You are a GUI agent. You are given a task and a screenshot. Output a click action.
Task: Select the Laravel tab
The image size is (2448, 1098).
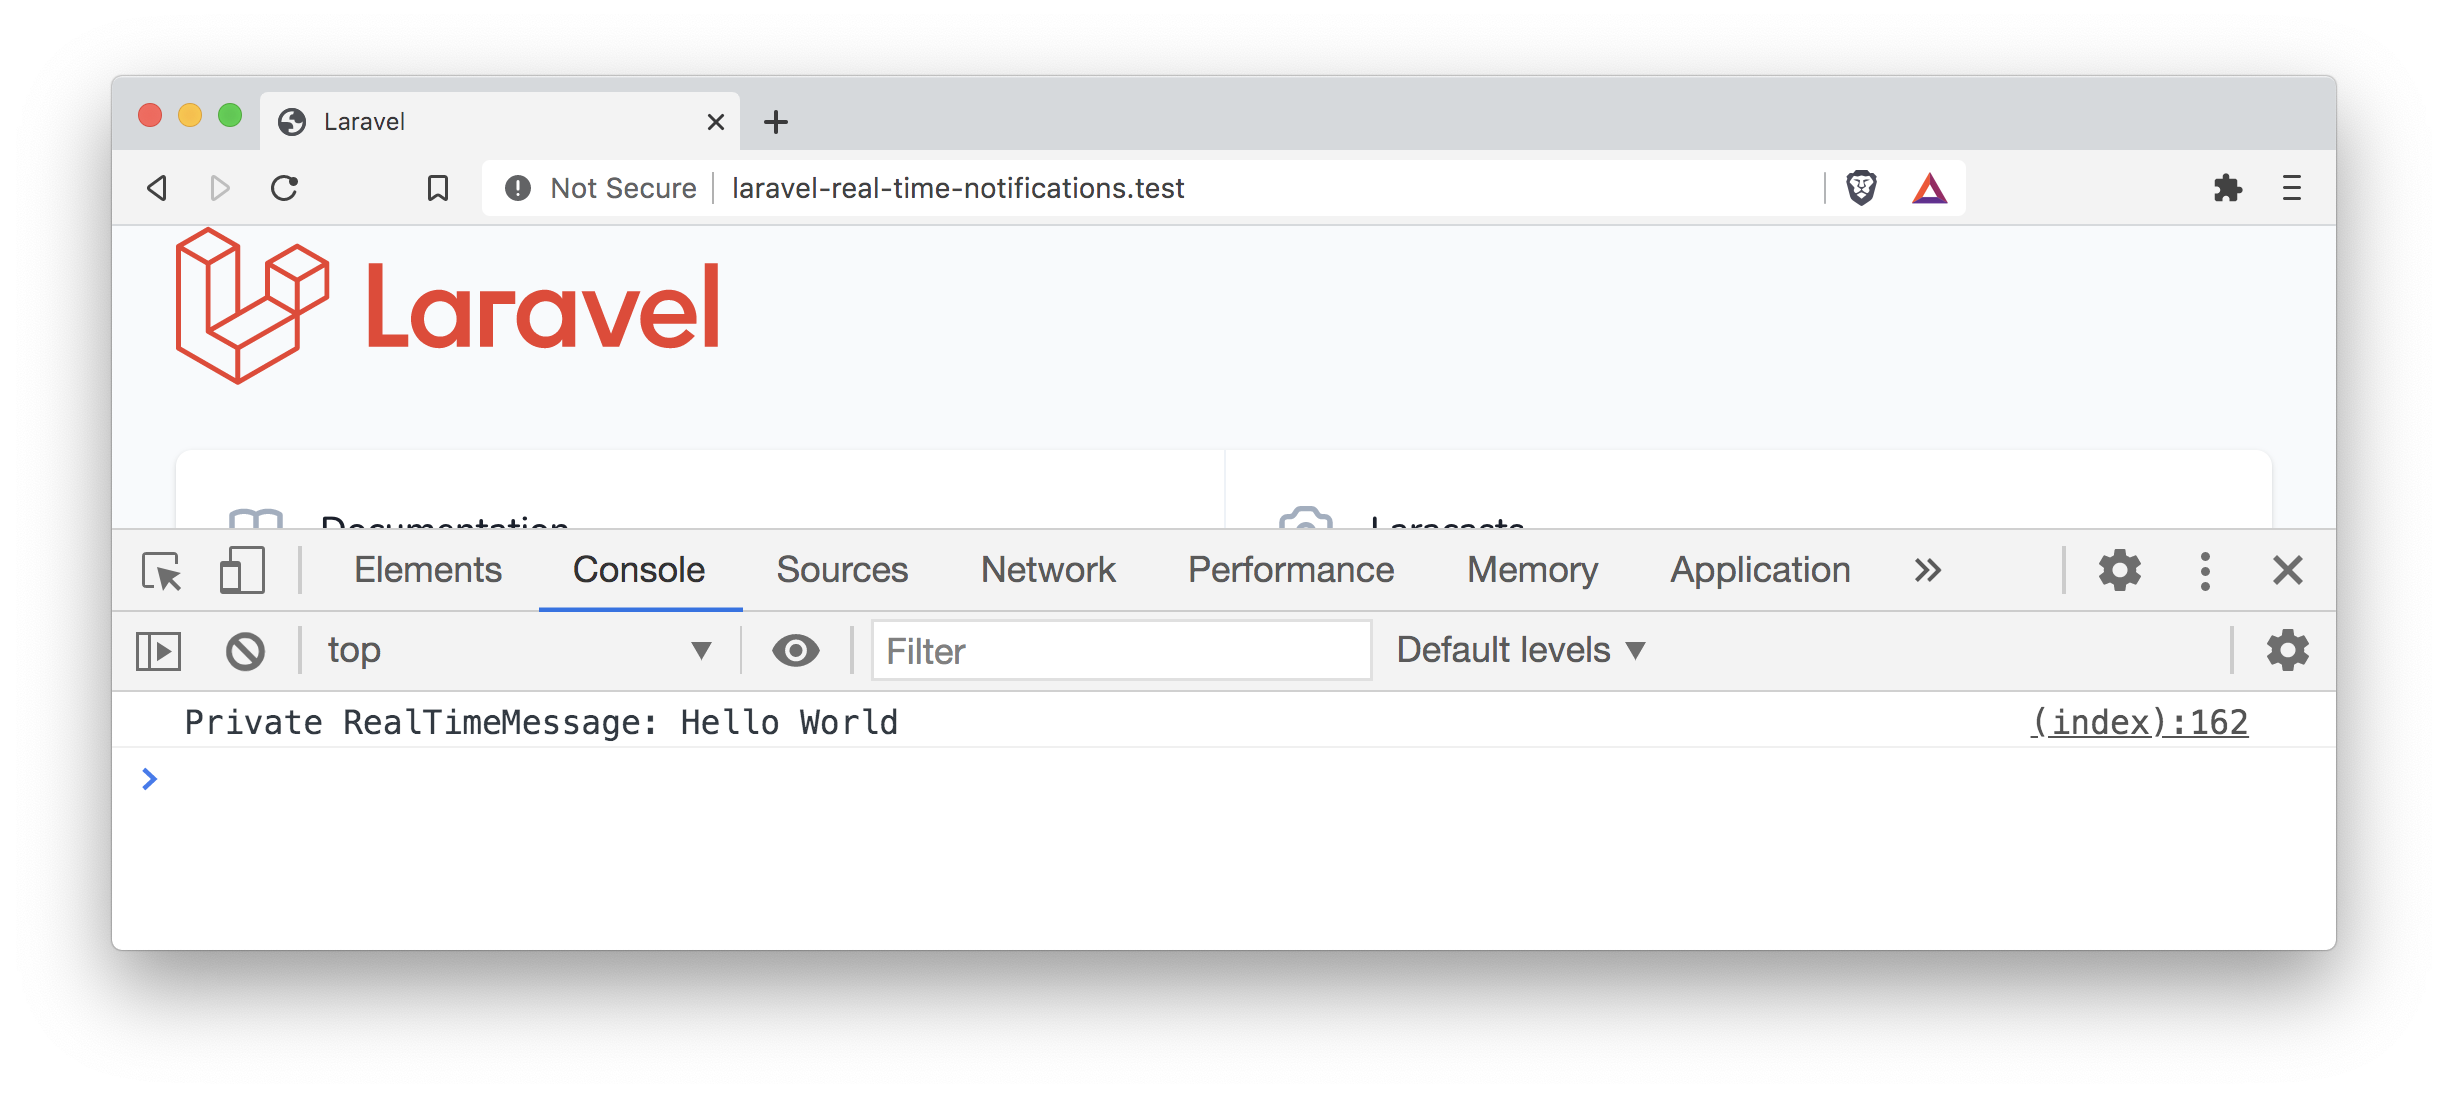pyautogui.click(x=500, y=122)
